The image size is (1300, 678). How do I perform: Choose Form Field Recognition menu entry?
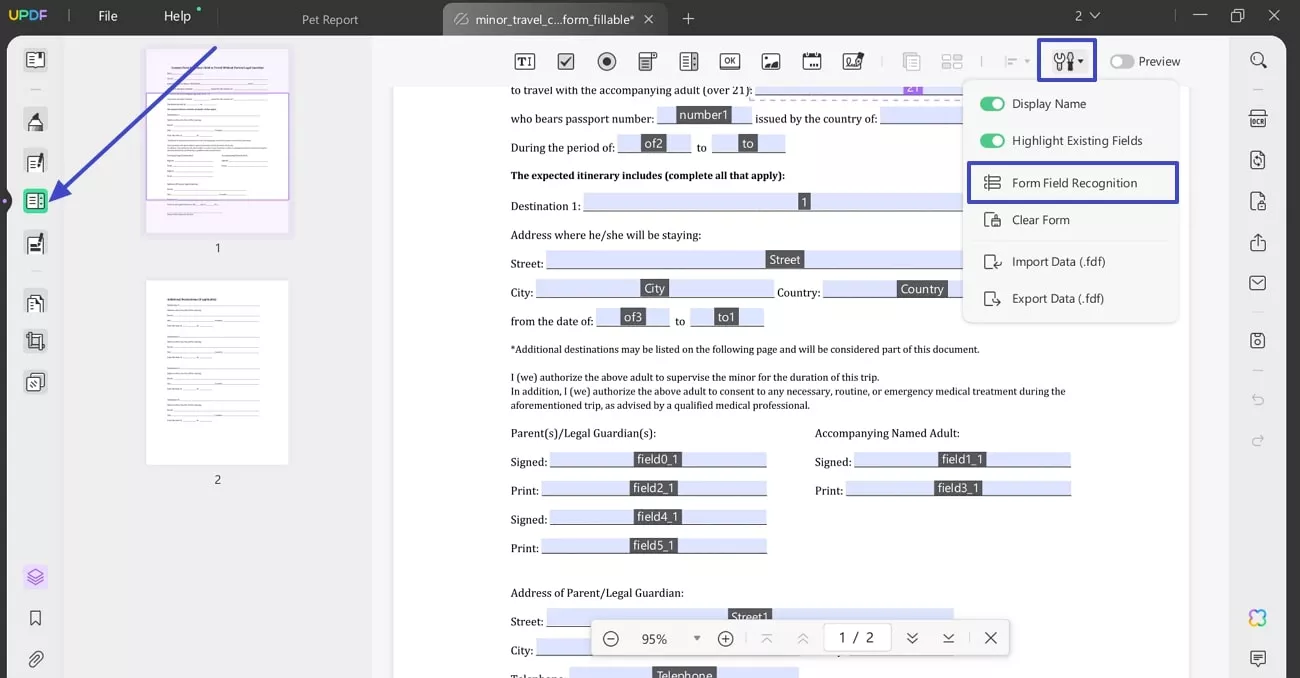pos(1073,183)
